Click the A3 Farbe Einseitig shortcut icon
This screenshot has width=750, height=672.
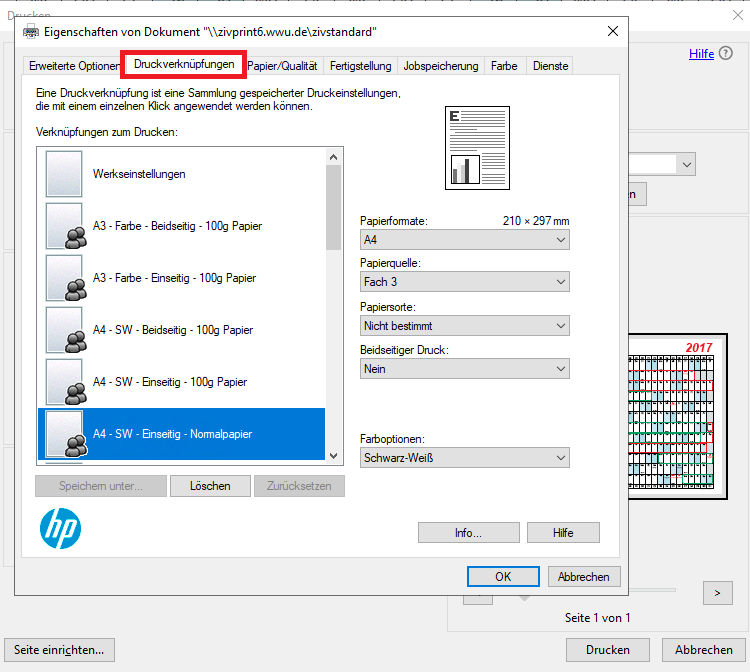[64, 278]
